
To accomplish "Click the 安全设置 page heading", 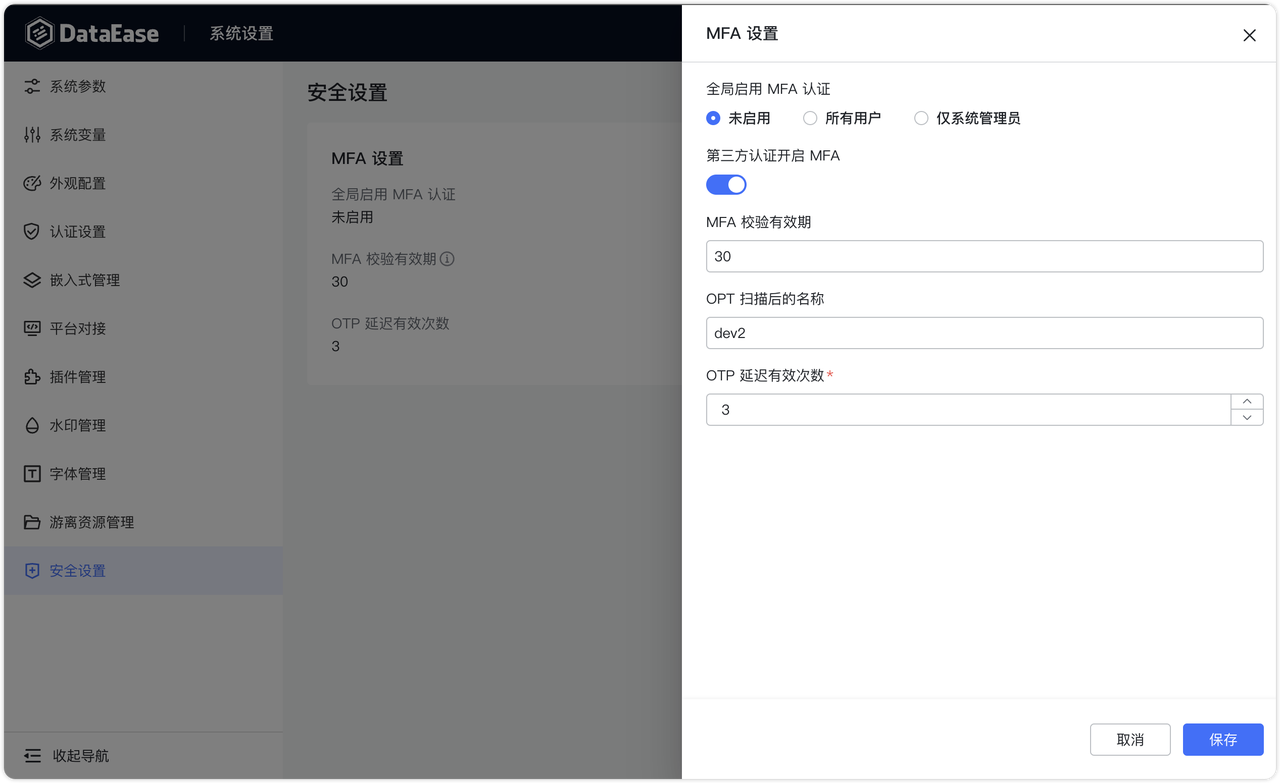I will (x=347, y=93).
